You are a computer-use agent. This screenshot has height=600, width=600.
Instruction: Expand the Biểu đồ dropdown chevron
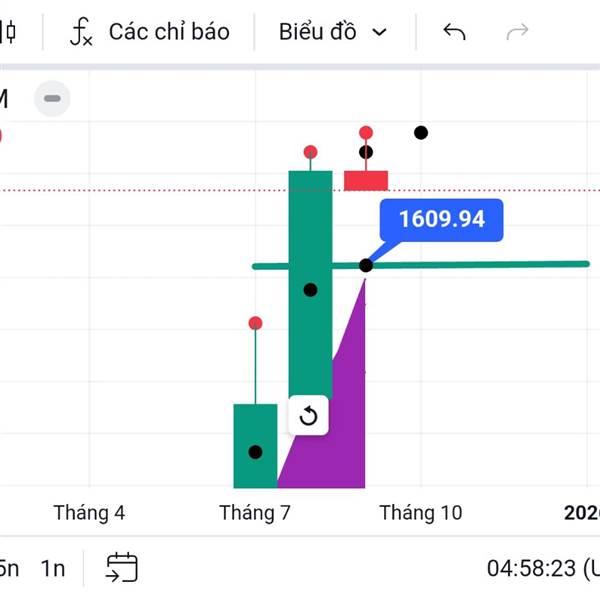click(380, 32)
